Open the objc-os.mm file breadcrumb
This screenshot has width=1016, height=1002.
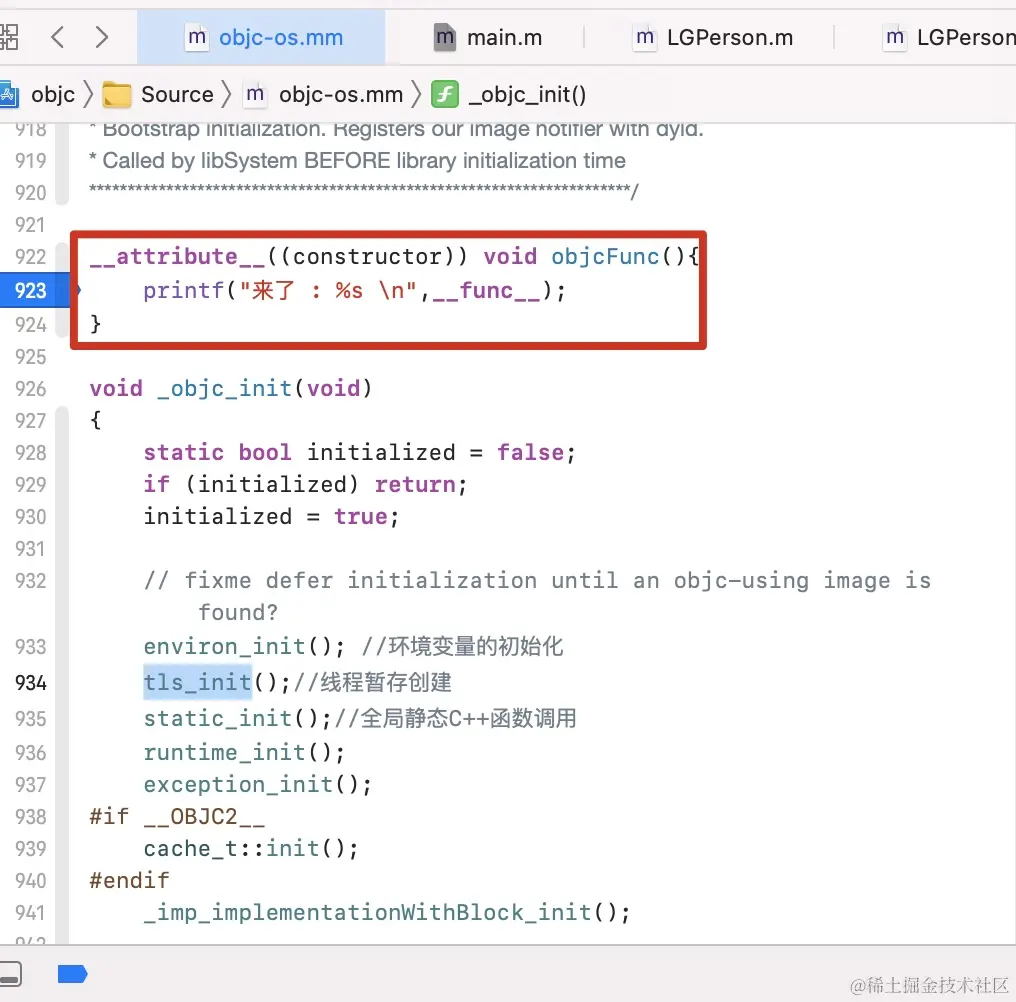(x=341, y=95)
